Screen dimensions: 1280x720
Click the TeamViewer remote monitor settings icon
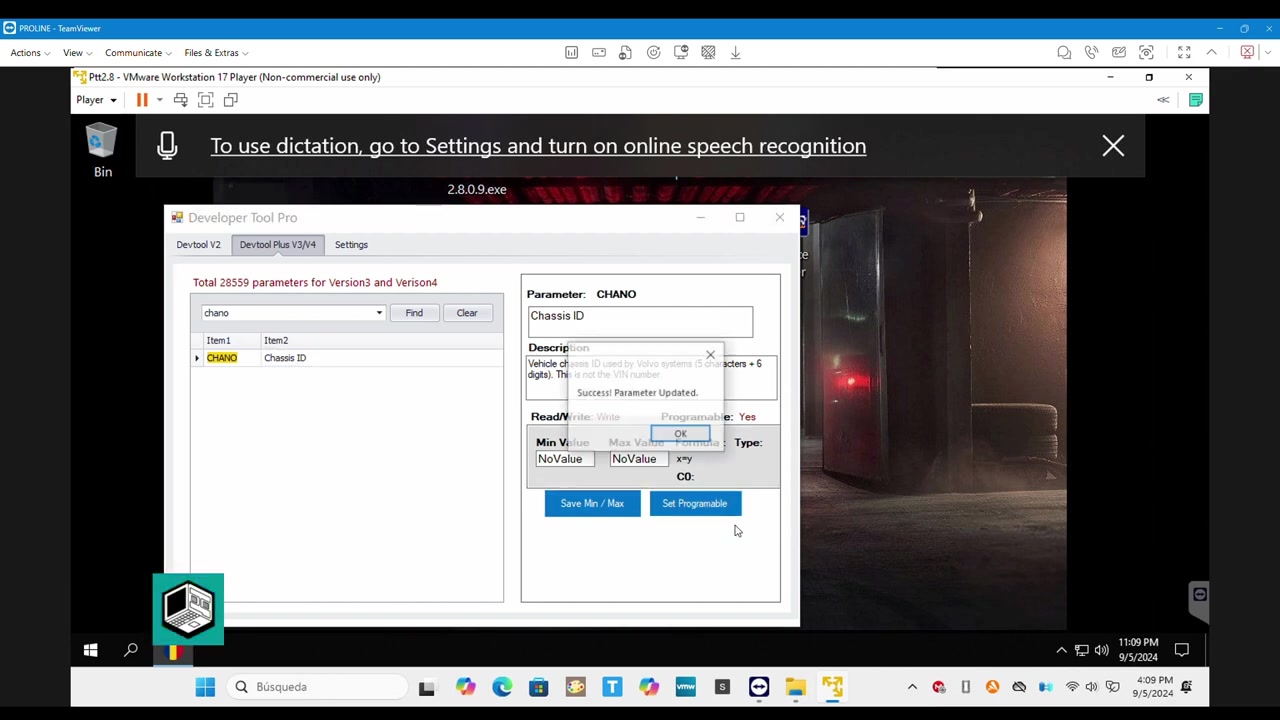click(x=681, y=53)
